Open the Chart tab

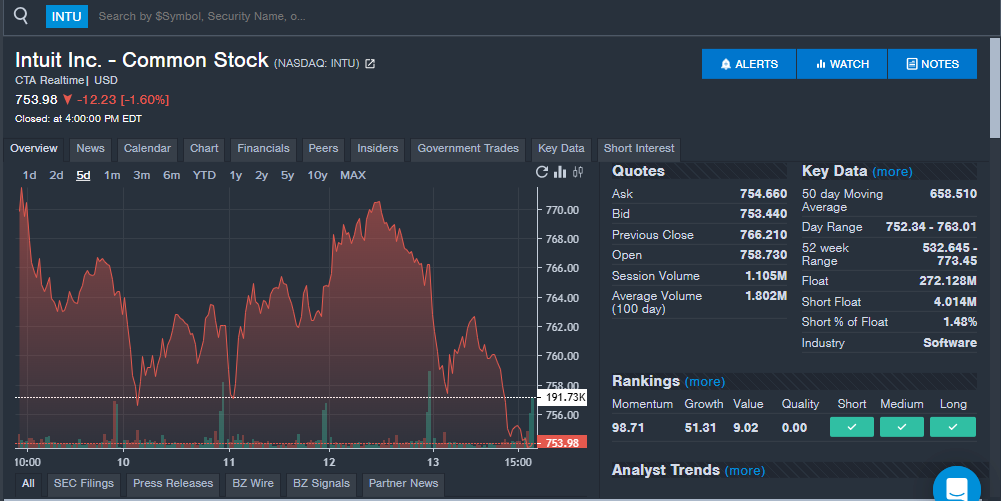click(204, 149)
